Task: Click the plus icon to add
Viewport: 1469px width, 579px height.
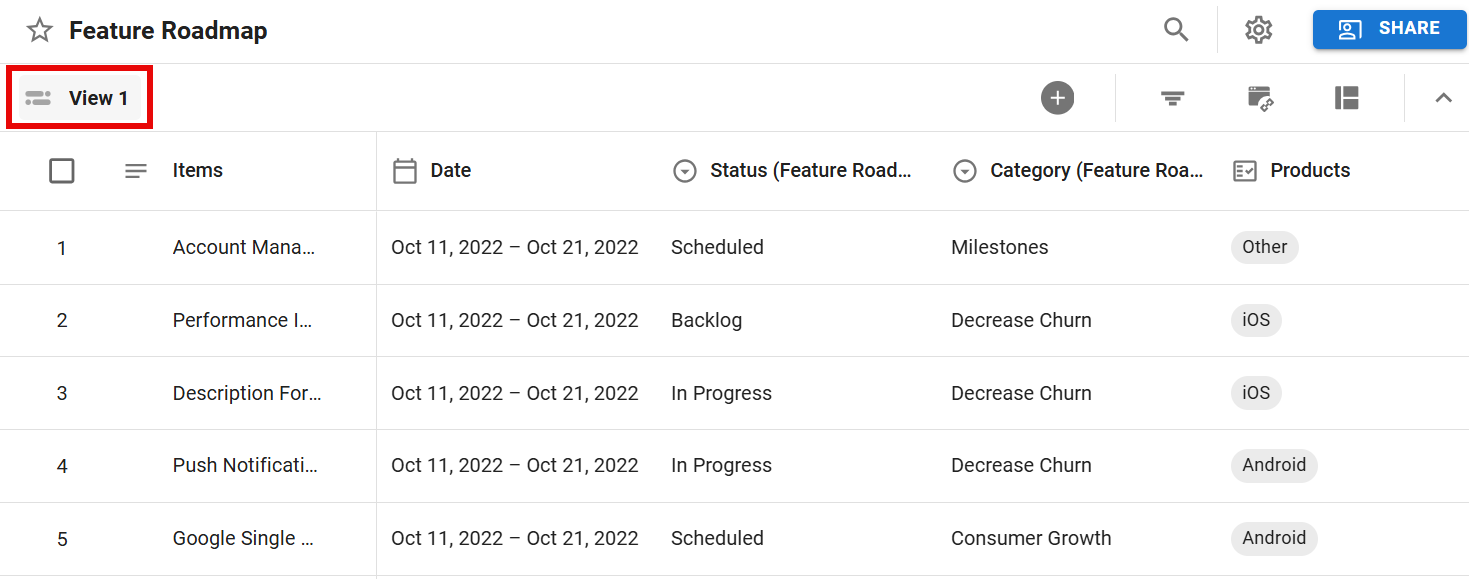Action: coord(1057,98)
